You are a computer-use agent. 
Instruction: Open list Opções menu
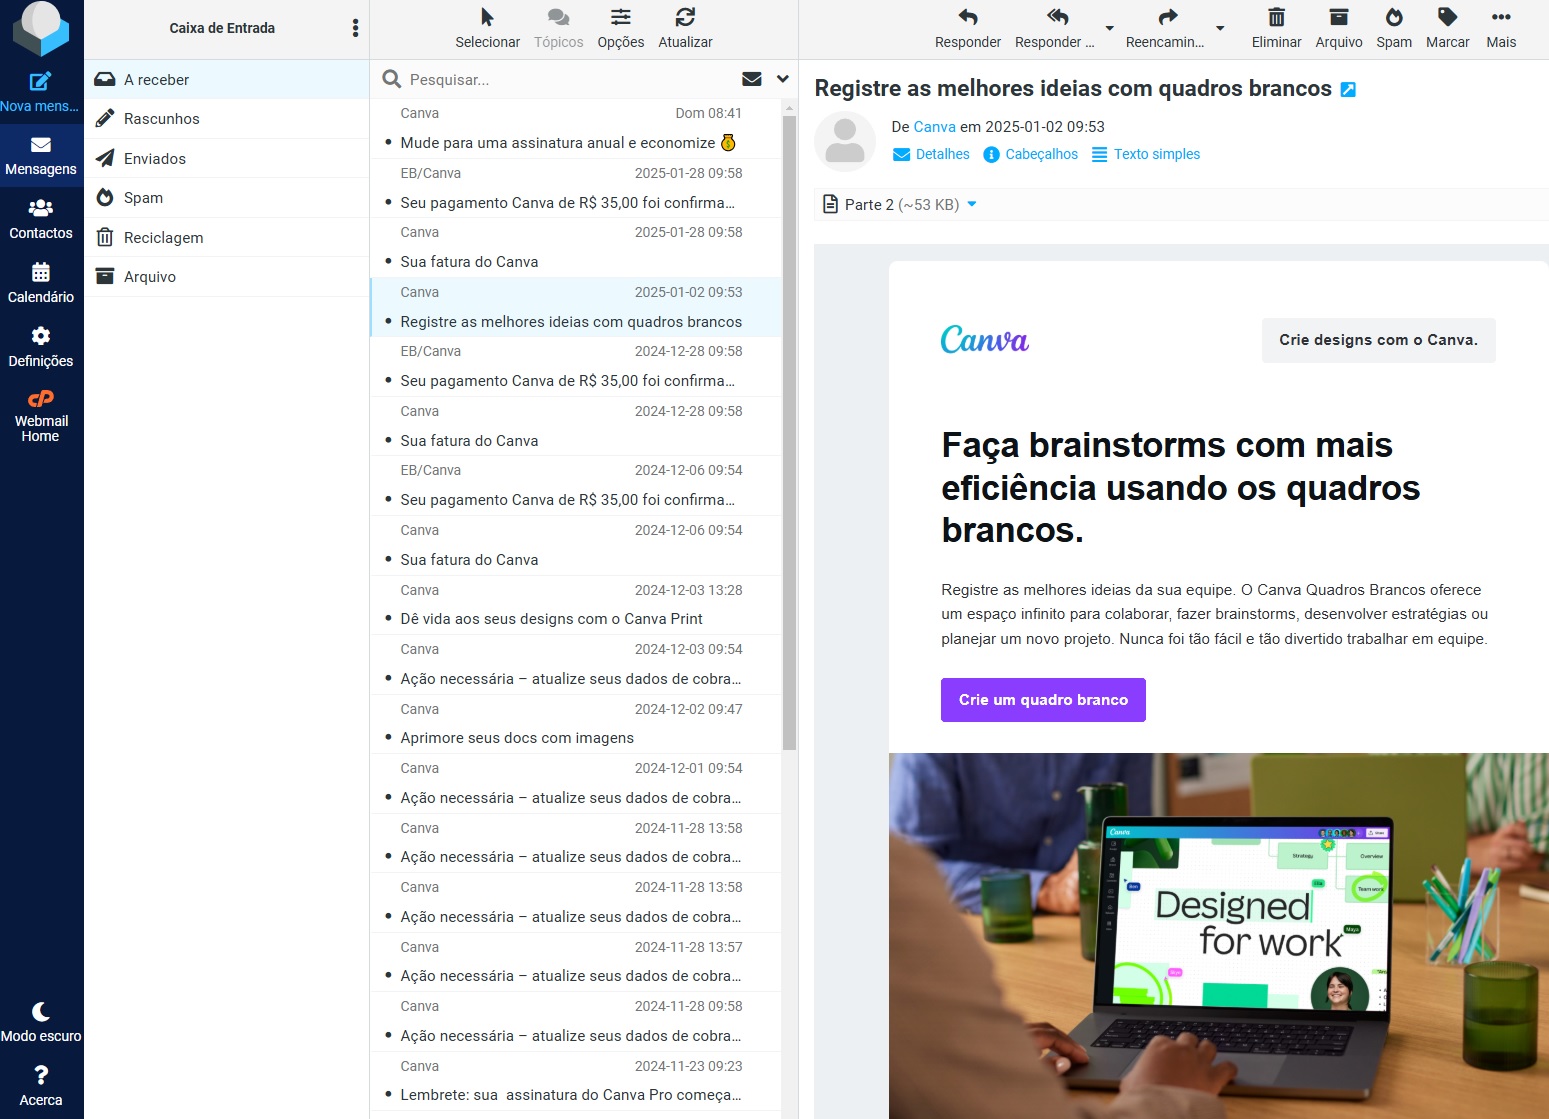[x=620, y=29]
